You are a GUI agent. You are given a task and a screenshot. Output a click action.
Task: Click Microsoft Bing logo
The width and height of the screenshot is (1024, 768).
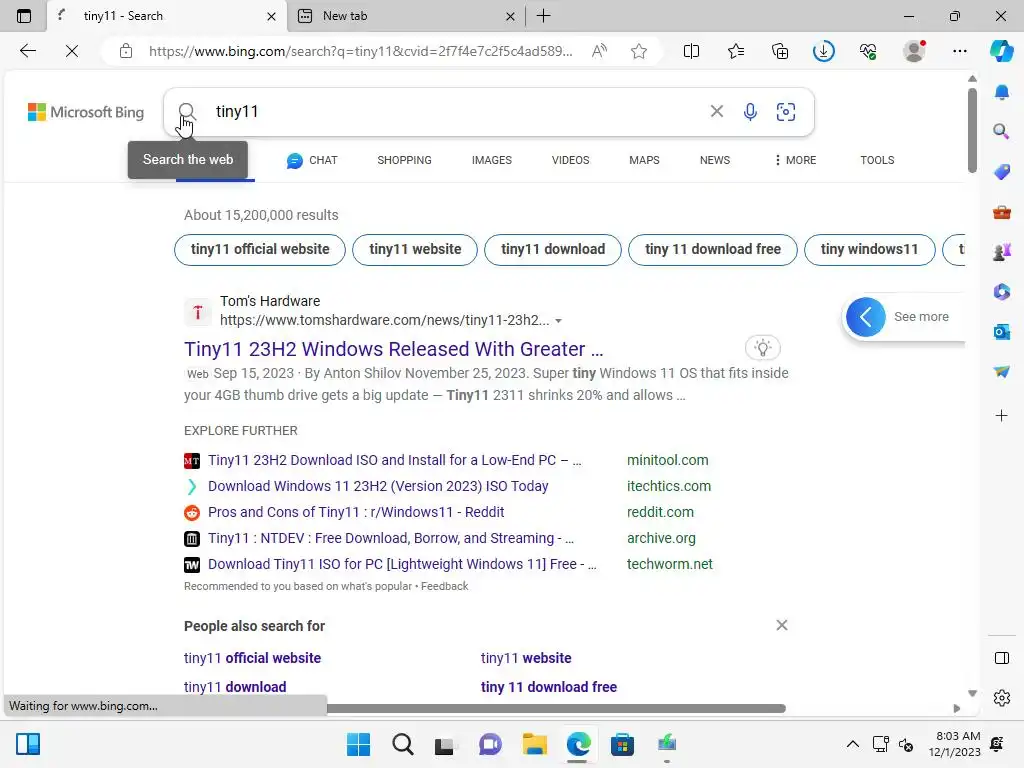click(x=86, y=112)
